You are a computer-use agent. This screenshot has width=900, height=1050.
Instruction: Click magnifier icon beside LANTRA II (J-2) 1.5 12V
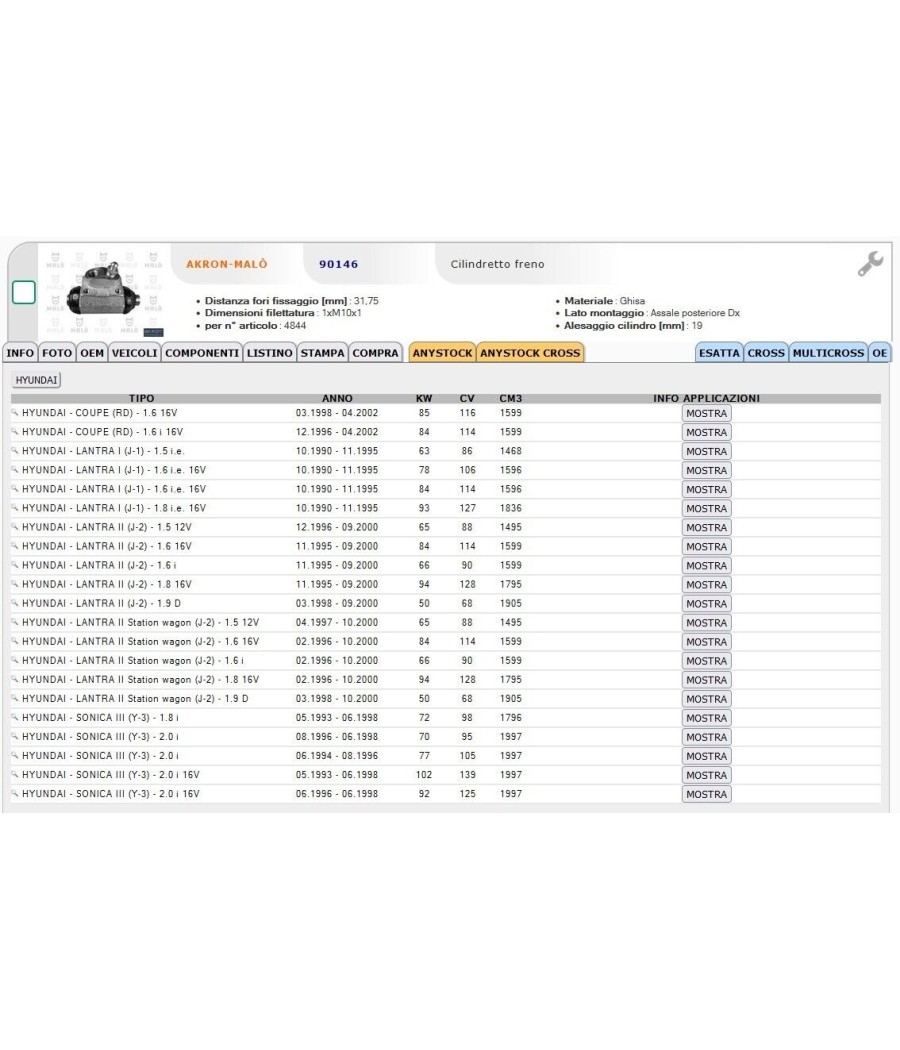click(15, 527)
